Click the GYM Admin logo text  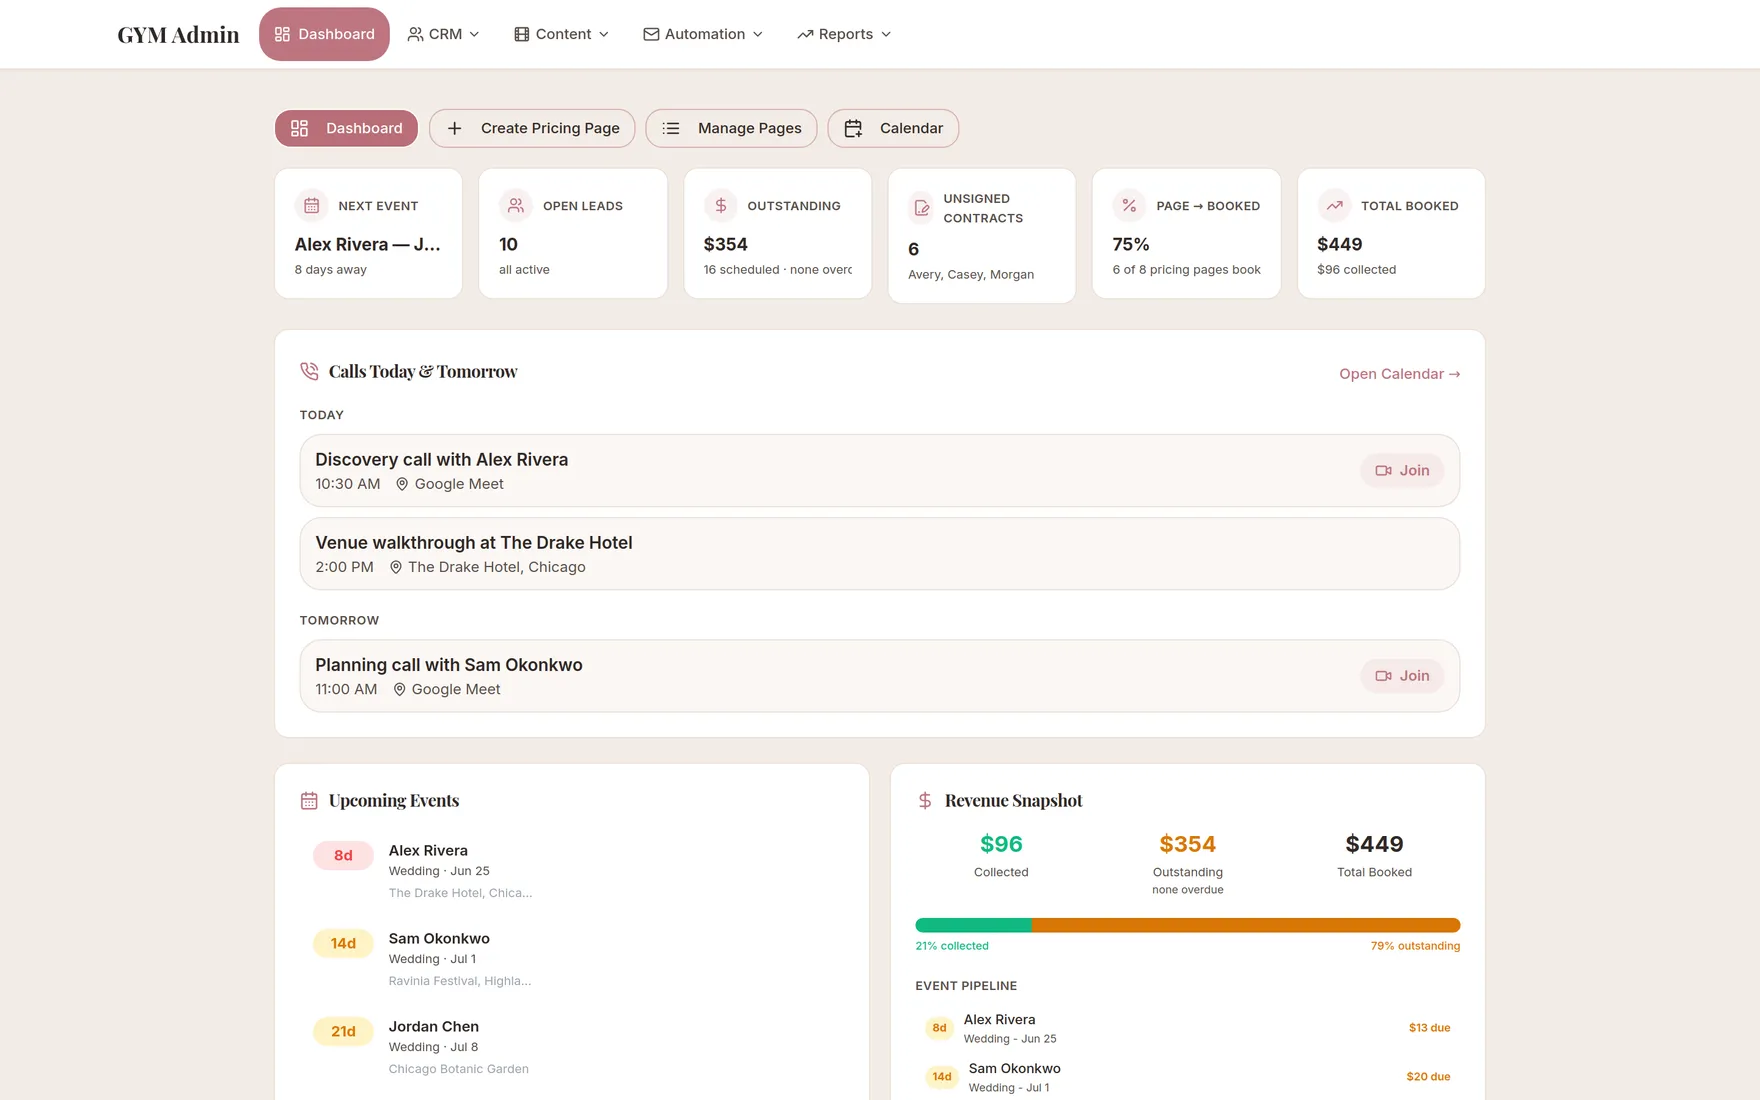(178, 35)
